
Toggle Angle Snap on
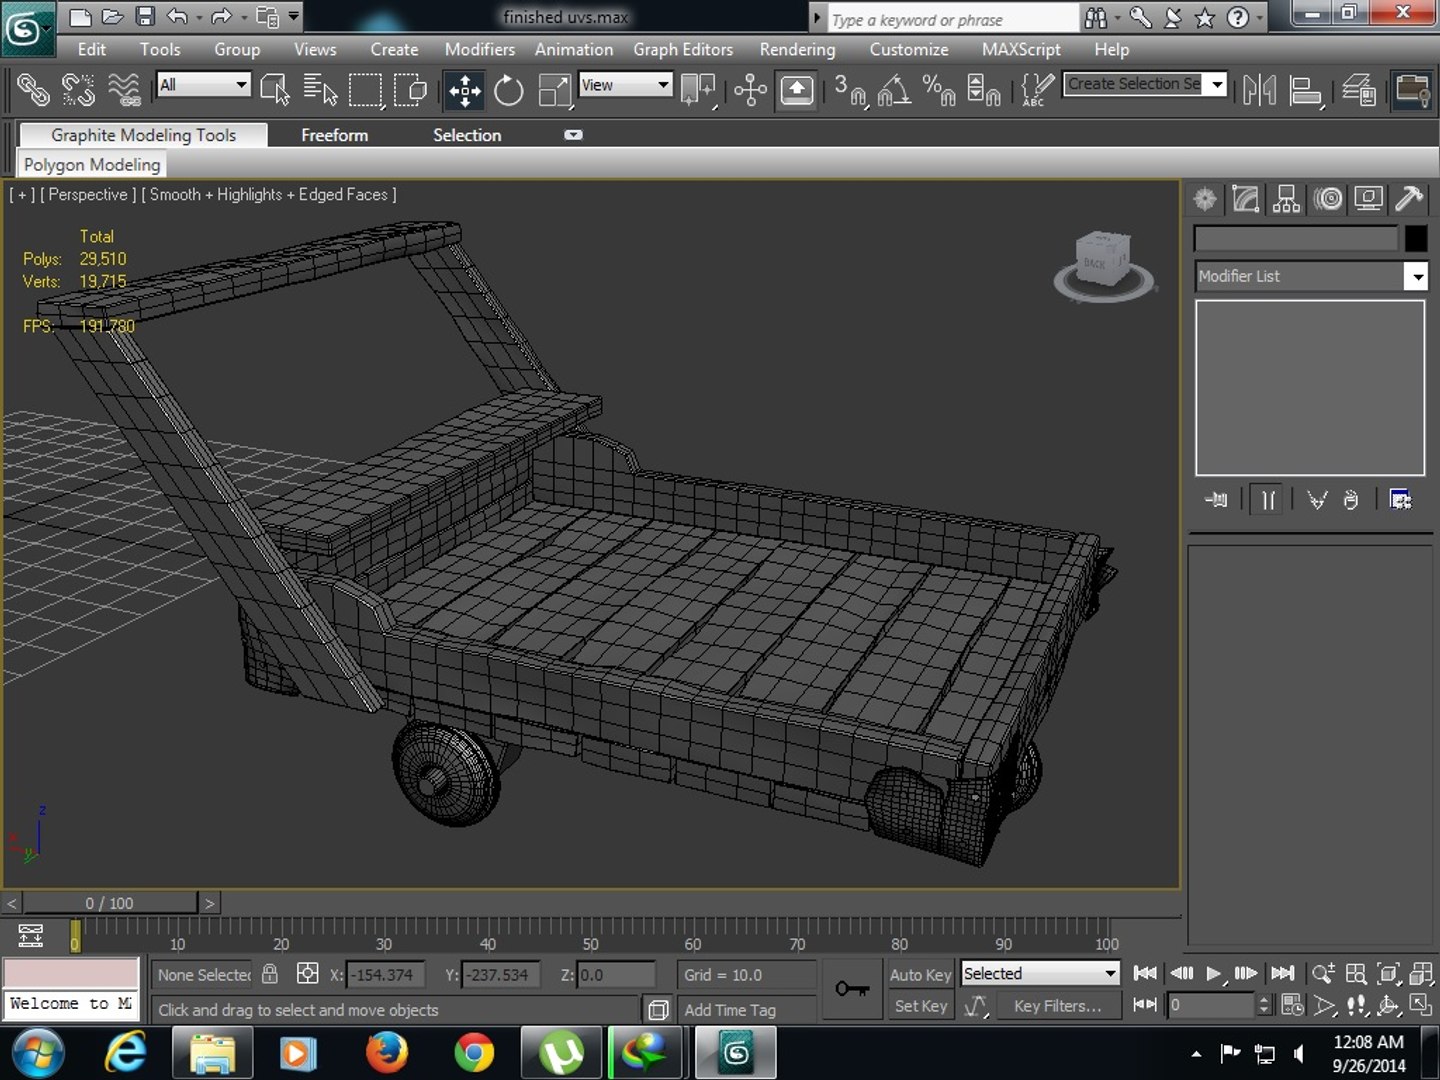pos(894,91)
